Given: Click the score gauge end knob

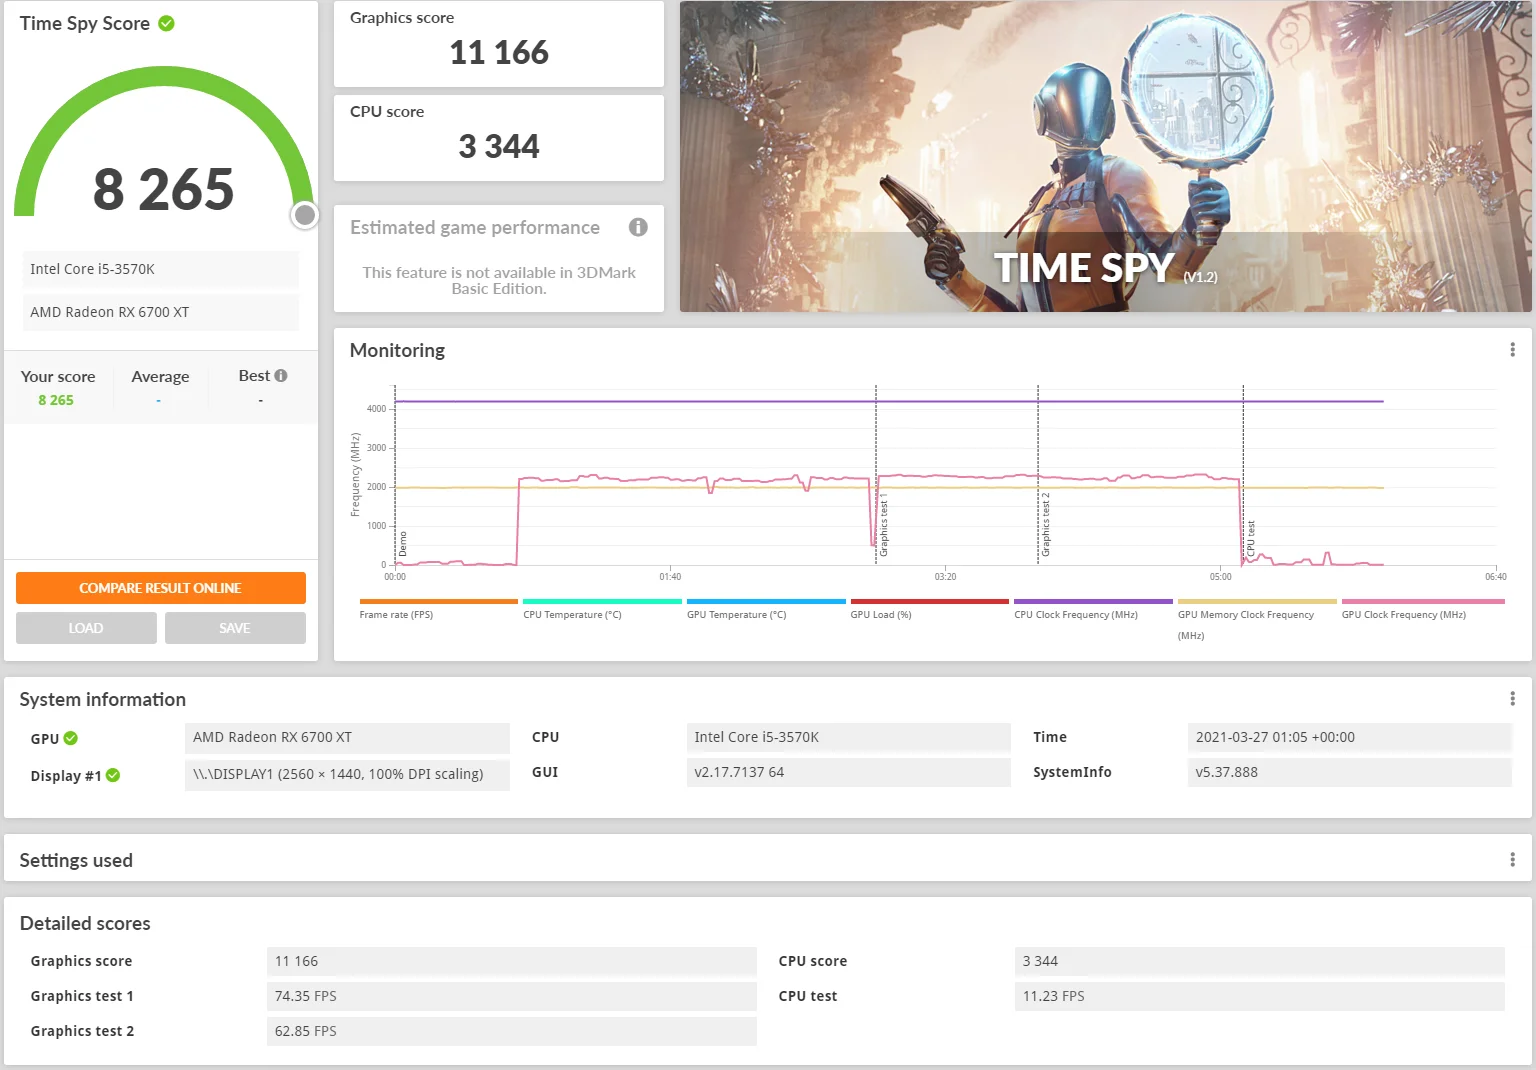Looking at the screenshot, I should (x=305, y=215).
